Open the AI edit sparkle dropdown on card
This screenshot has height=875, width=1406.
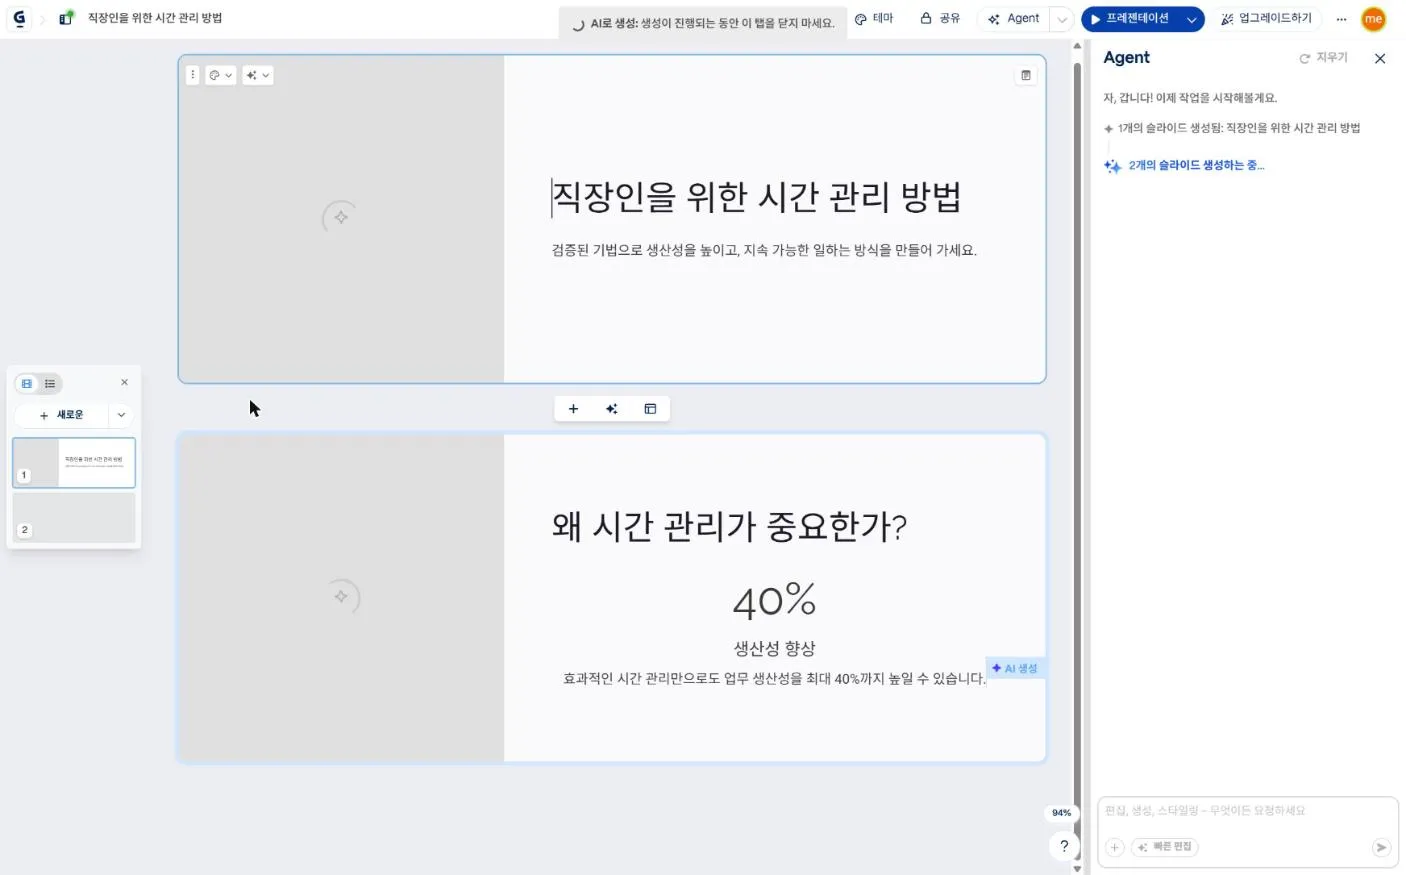[258, 75]
